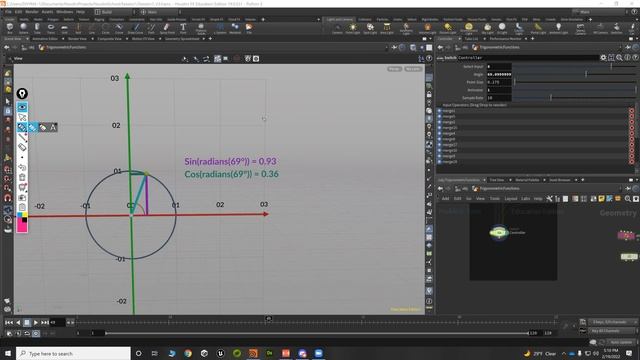640x360 pixels.
Task: Open network editor Add menu
Action: [x=445, y=199]
